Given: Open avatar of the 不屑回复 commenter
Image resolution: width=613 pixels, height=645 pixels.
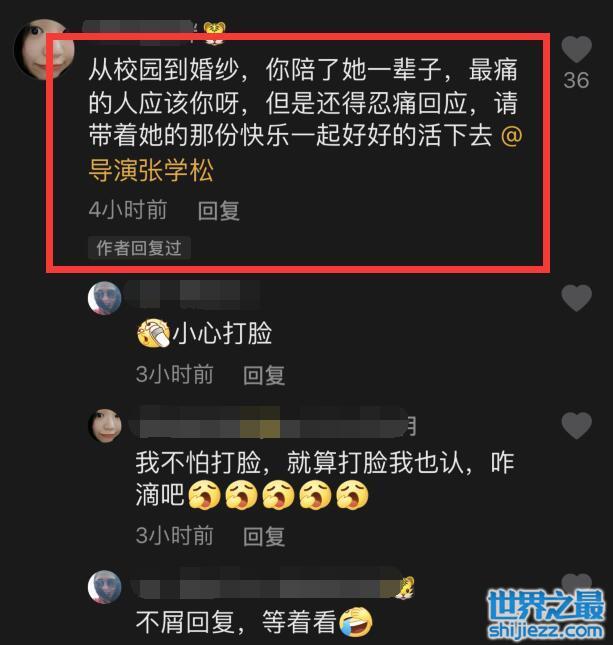Looking at the screenshot, I should [104, 587].
